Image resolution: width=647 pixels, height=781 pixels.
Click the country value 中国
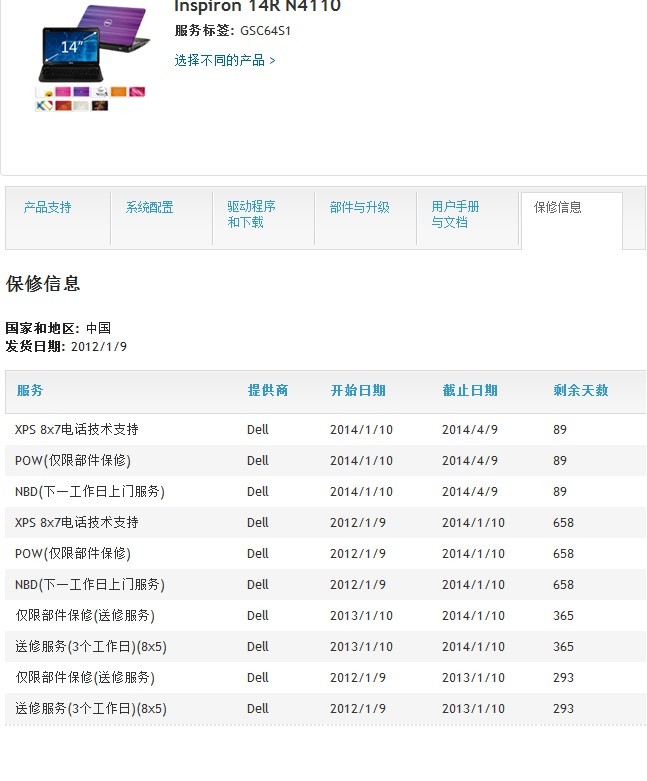[99, 328]
